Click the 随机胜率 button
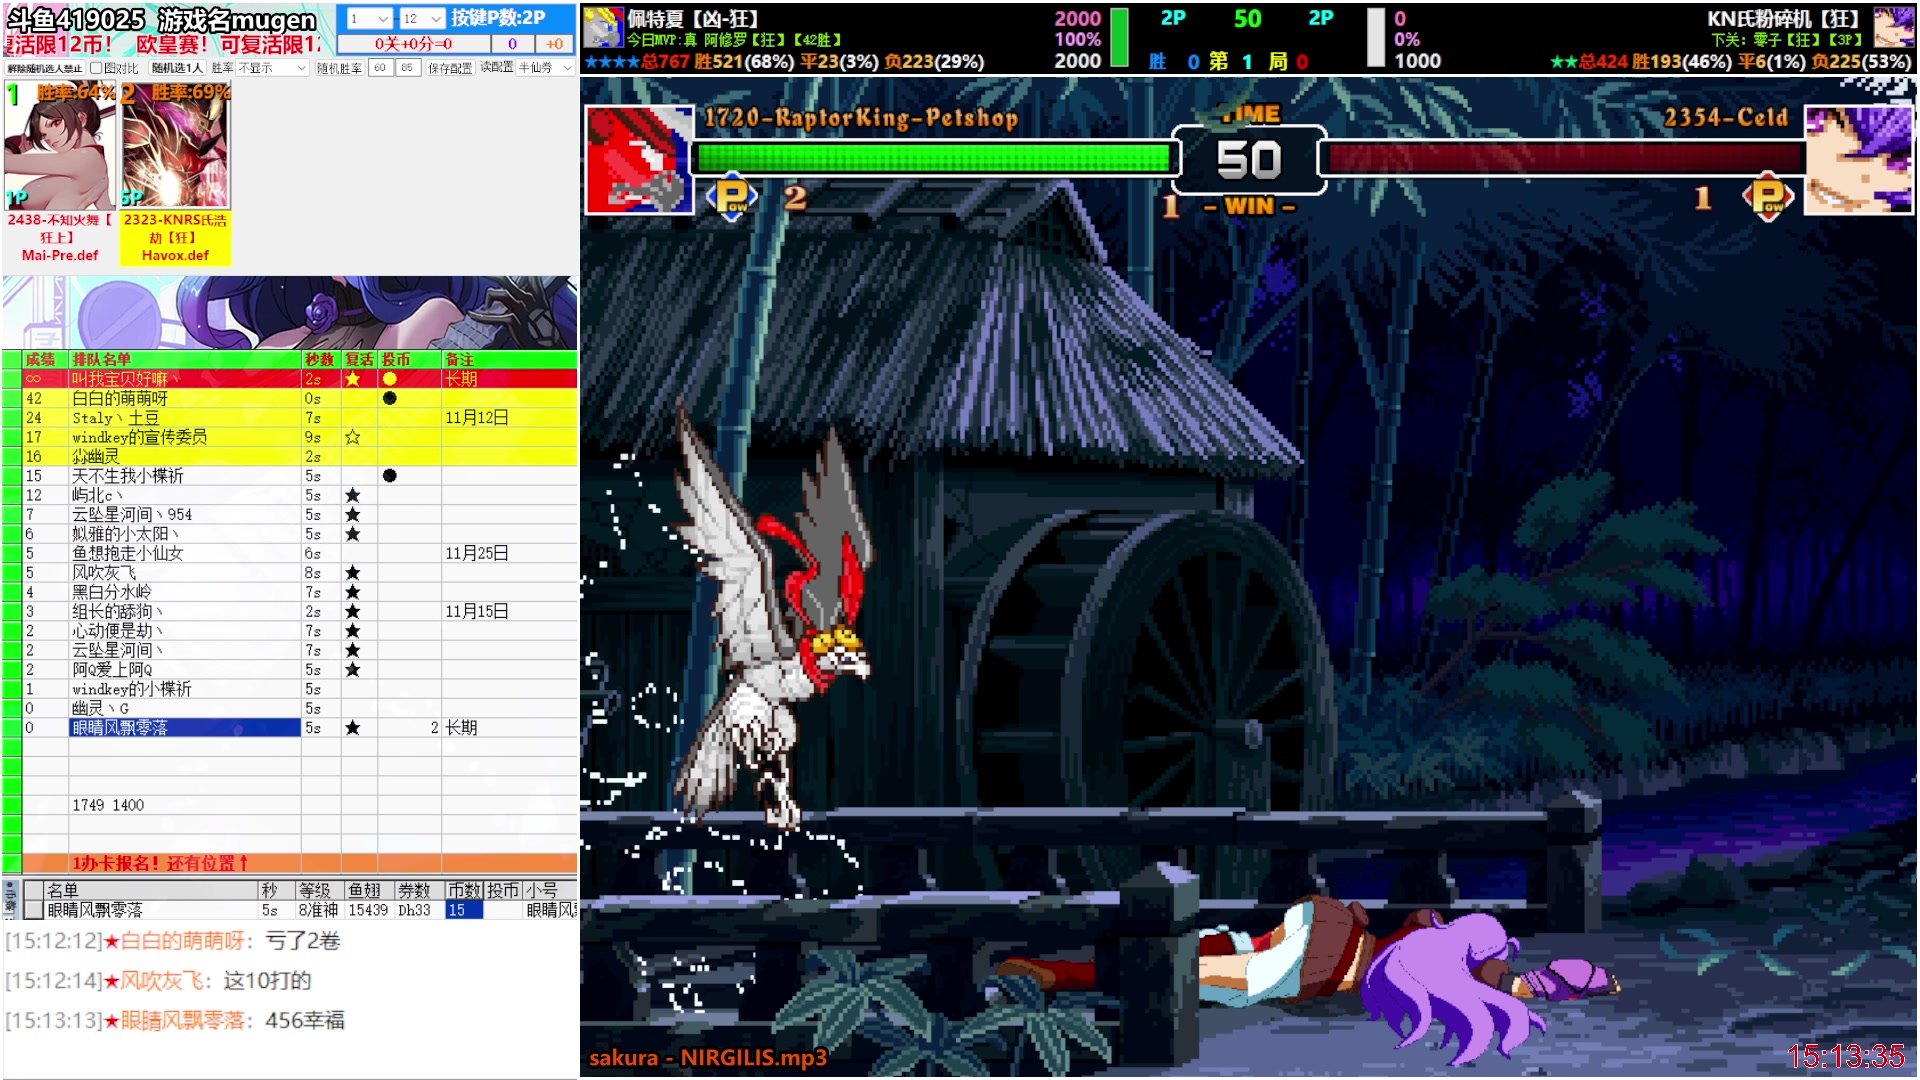This screenshot has width=1920, height=1080. click(339, 68)
